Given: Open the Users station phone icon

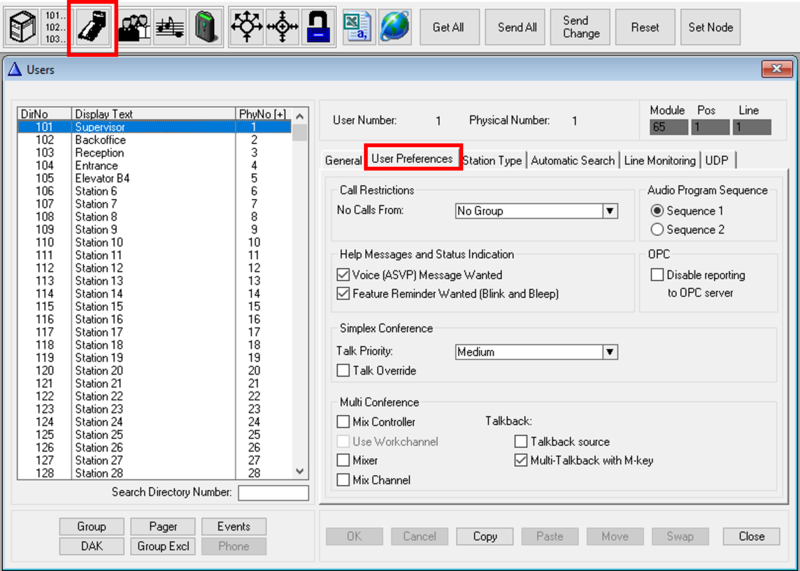Looking at the screenshot, I should pos(92,27).
